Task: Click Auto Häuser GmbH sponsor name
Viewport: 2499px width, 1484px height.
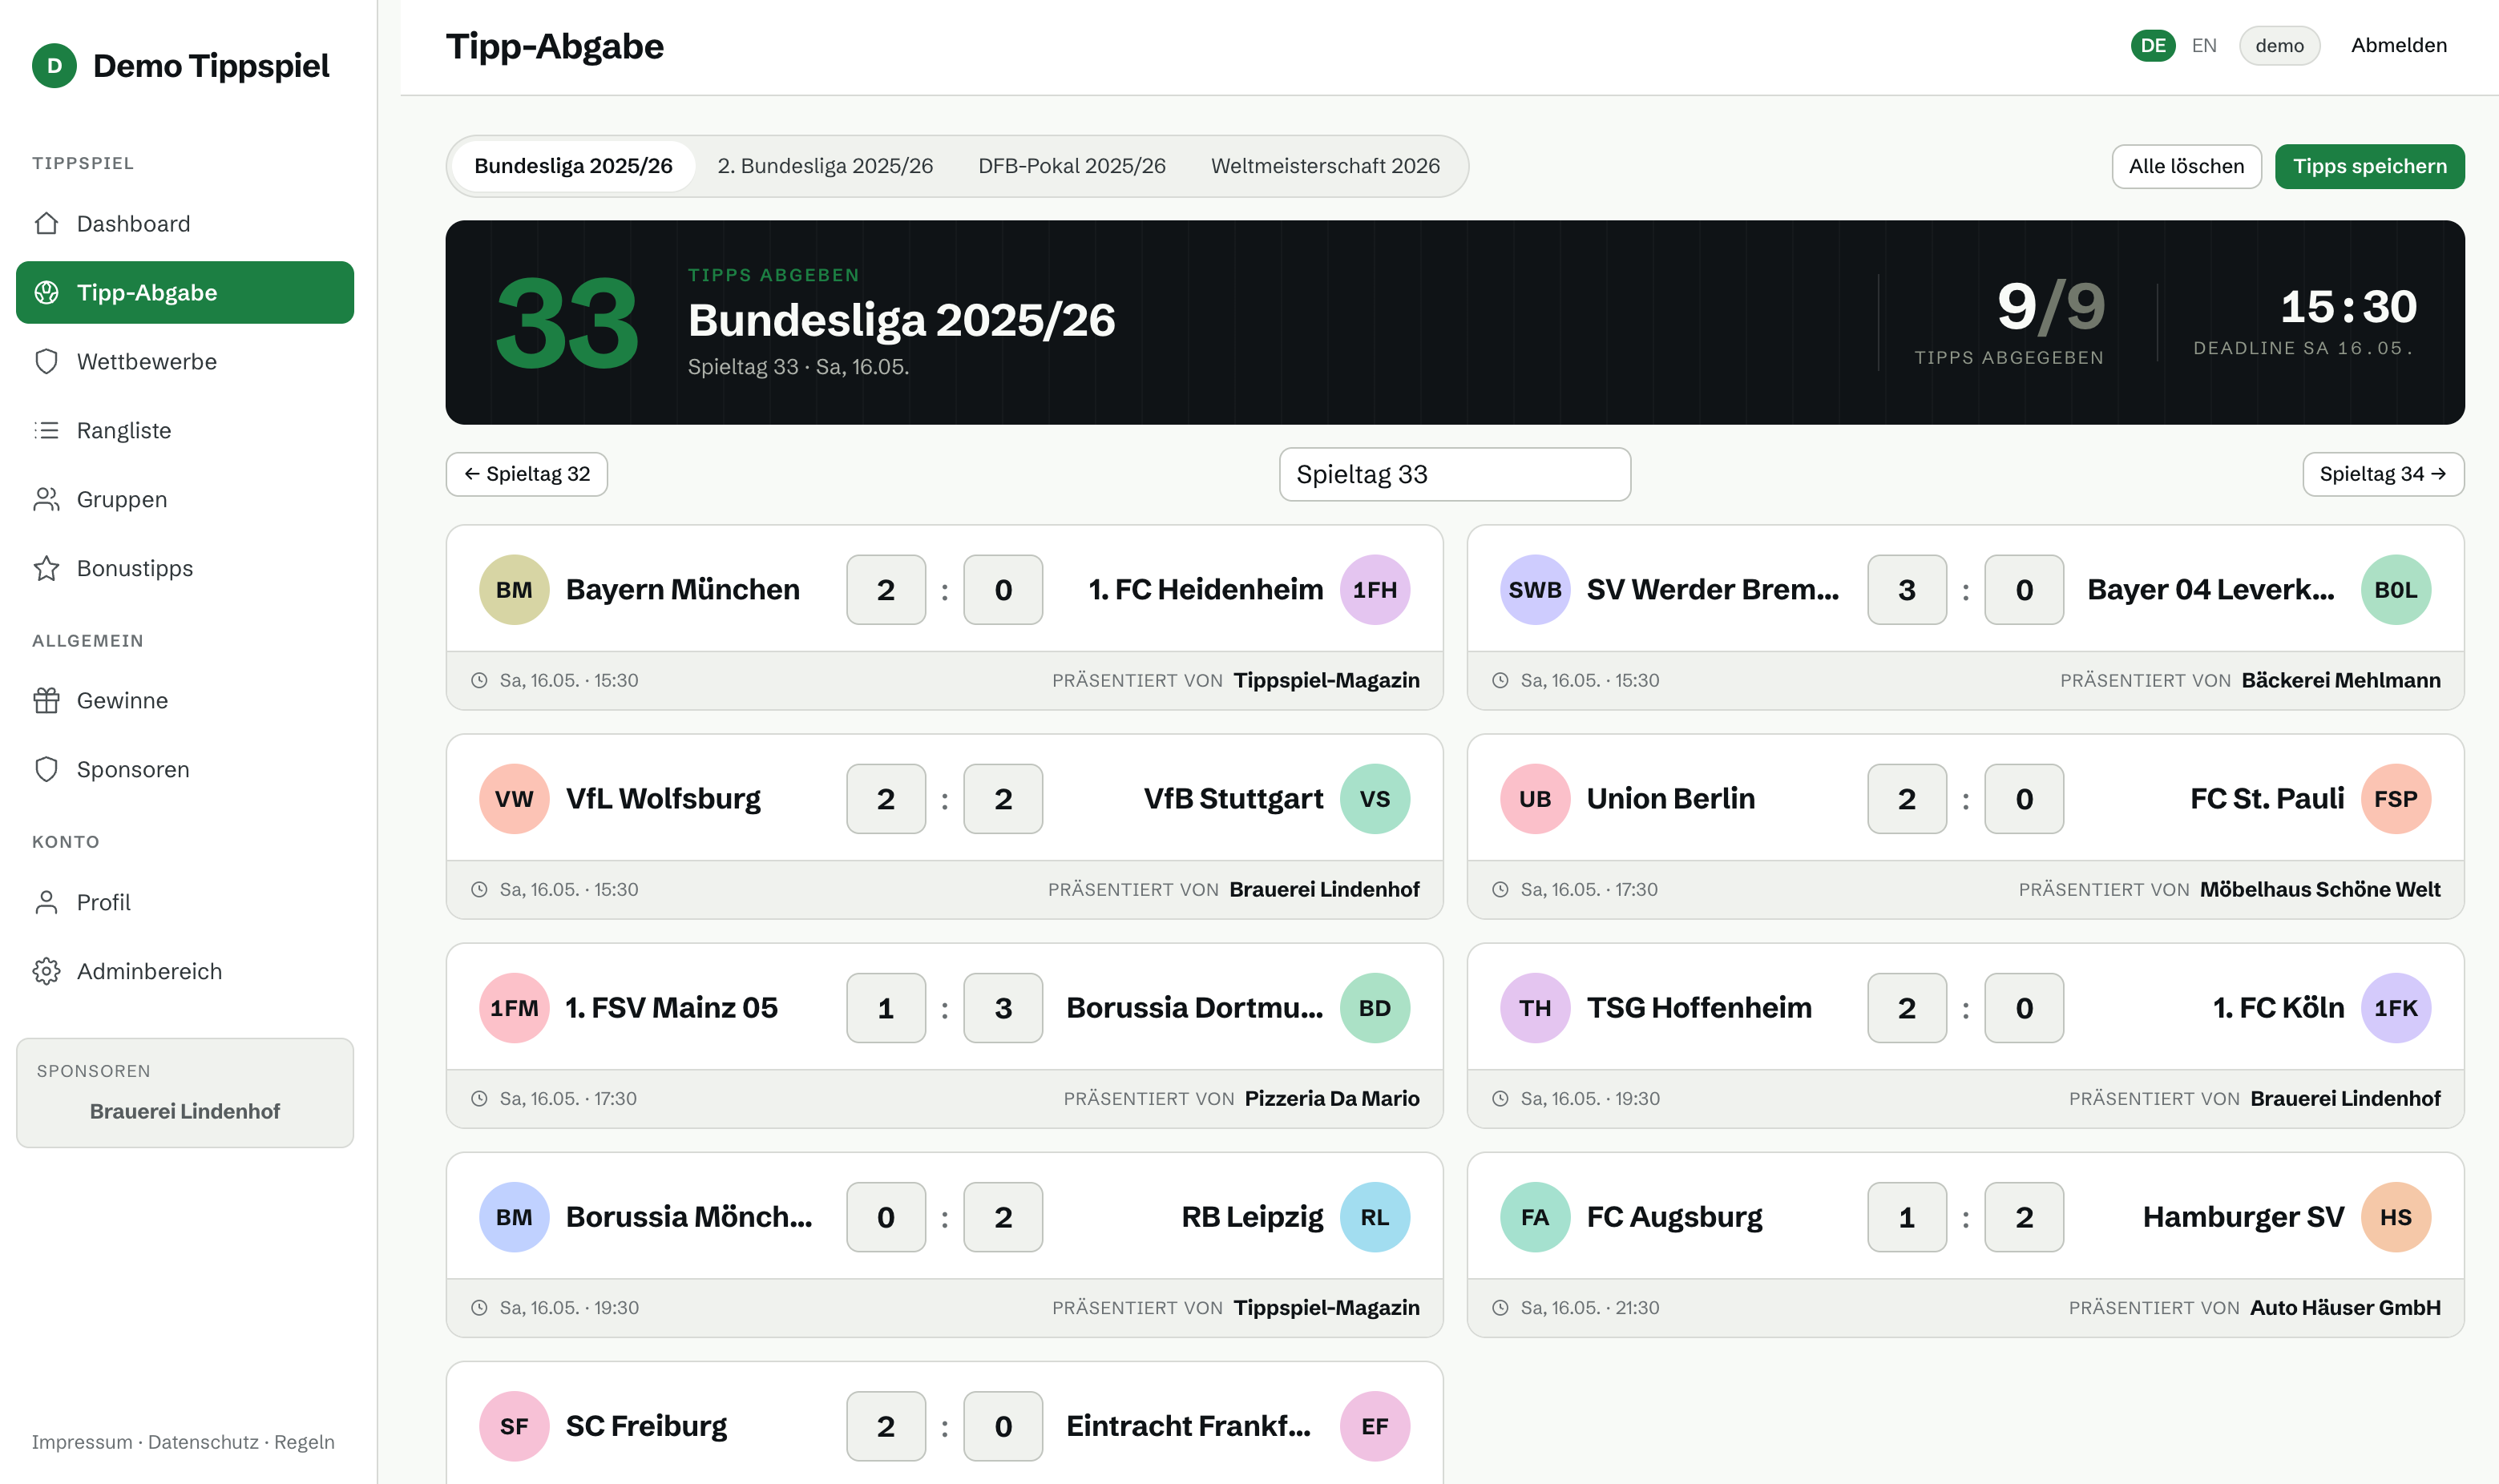Action: (2345, 1308)
